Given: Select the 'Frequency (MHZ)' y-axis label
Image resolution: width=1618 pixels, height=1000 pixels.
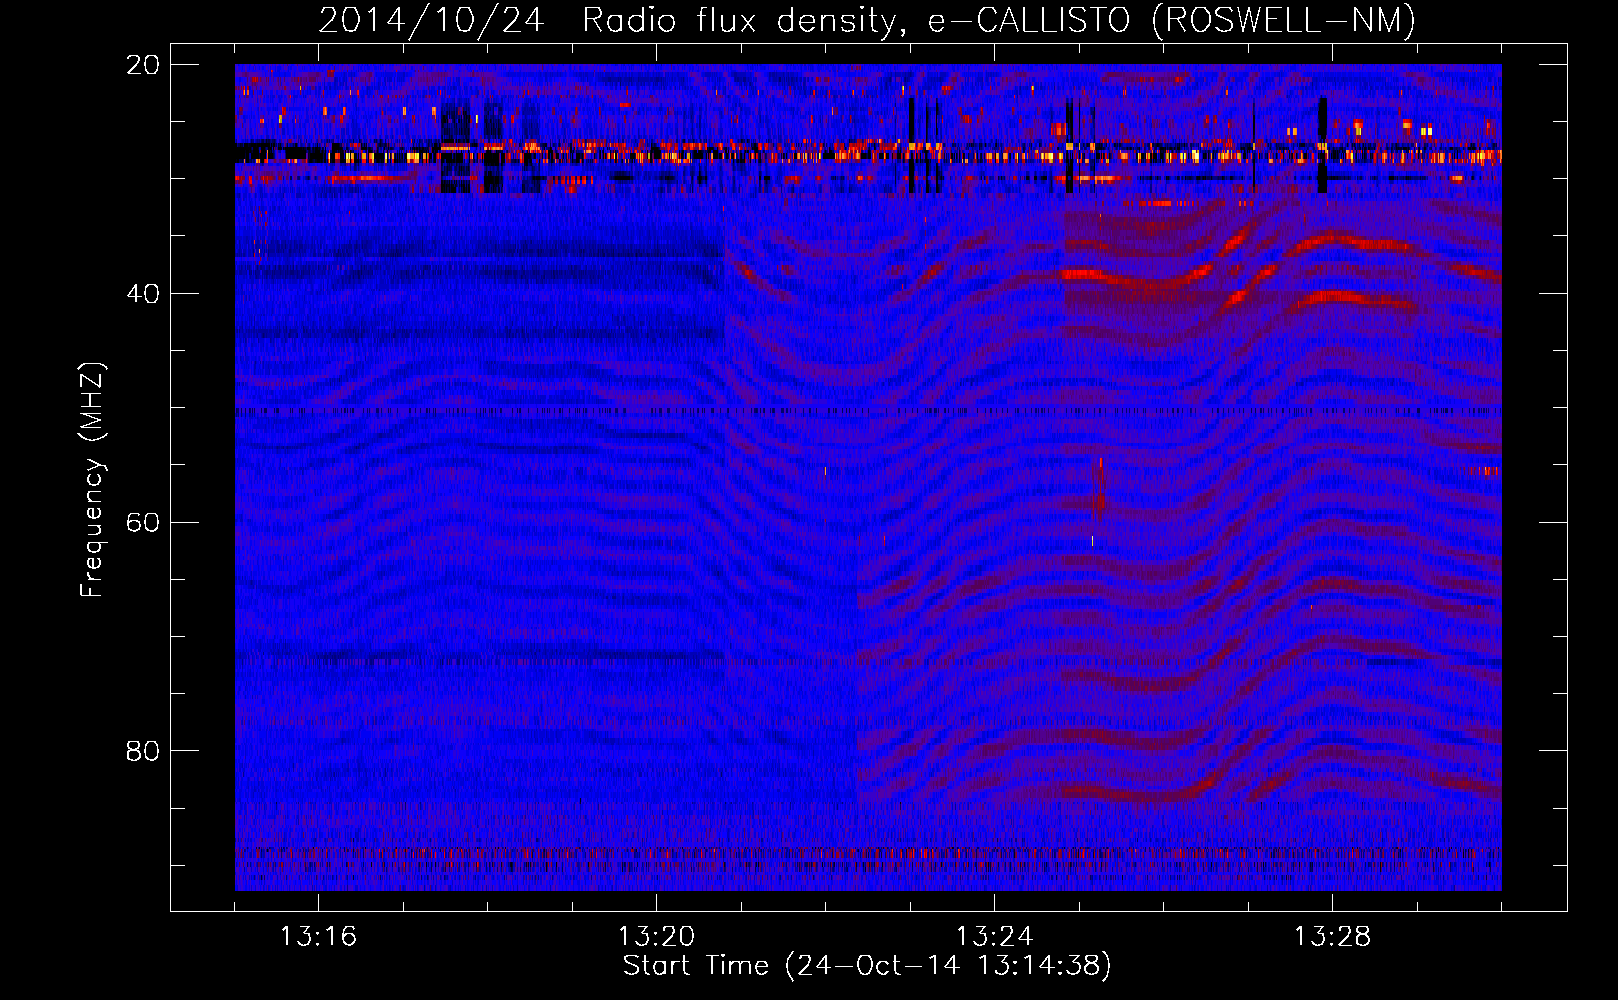Looking at the screenshot, I should point(92,480).
